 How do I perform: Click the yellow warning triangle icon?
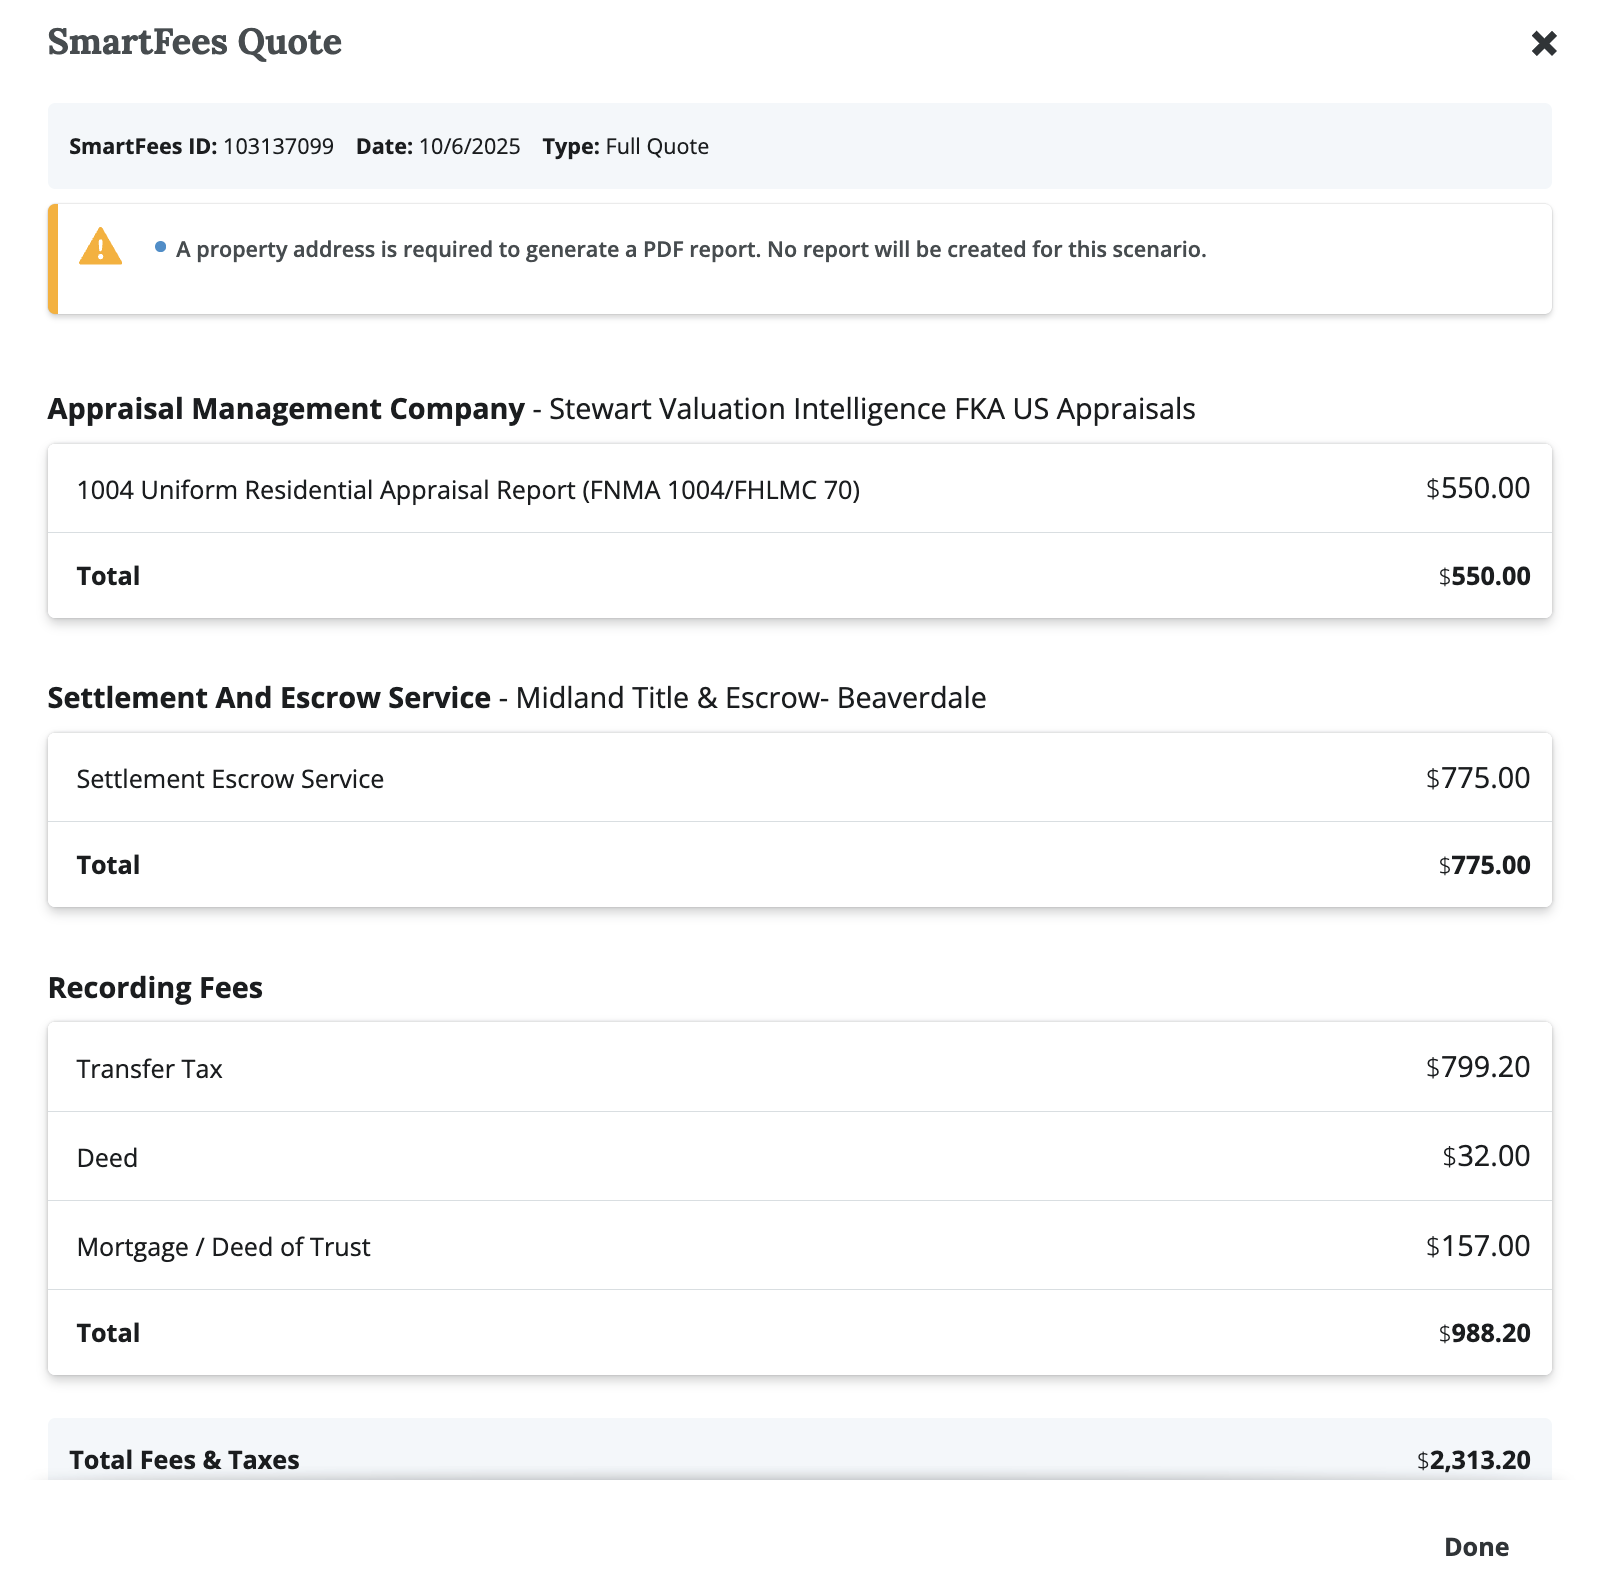(x=100, y=247)
